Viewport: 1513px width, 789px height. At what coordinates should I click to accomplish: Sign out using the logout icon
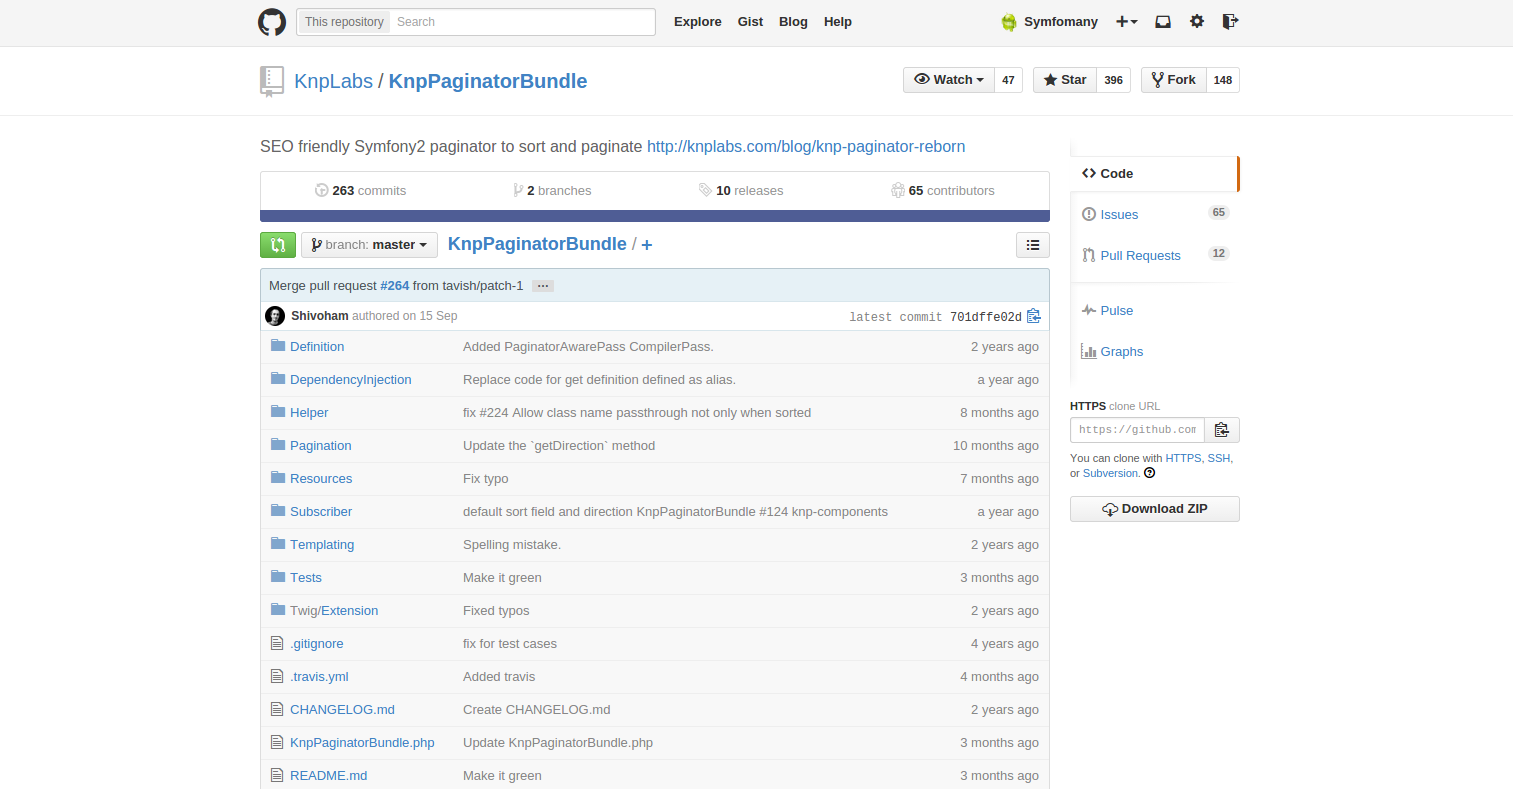[1230, 22]
